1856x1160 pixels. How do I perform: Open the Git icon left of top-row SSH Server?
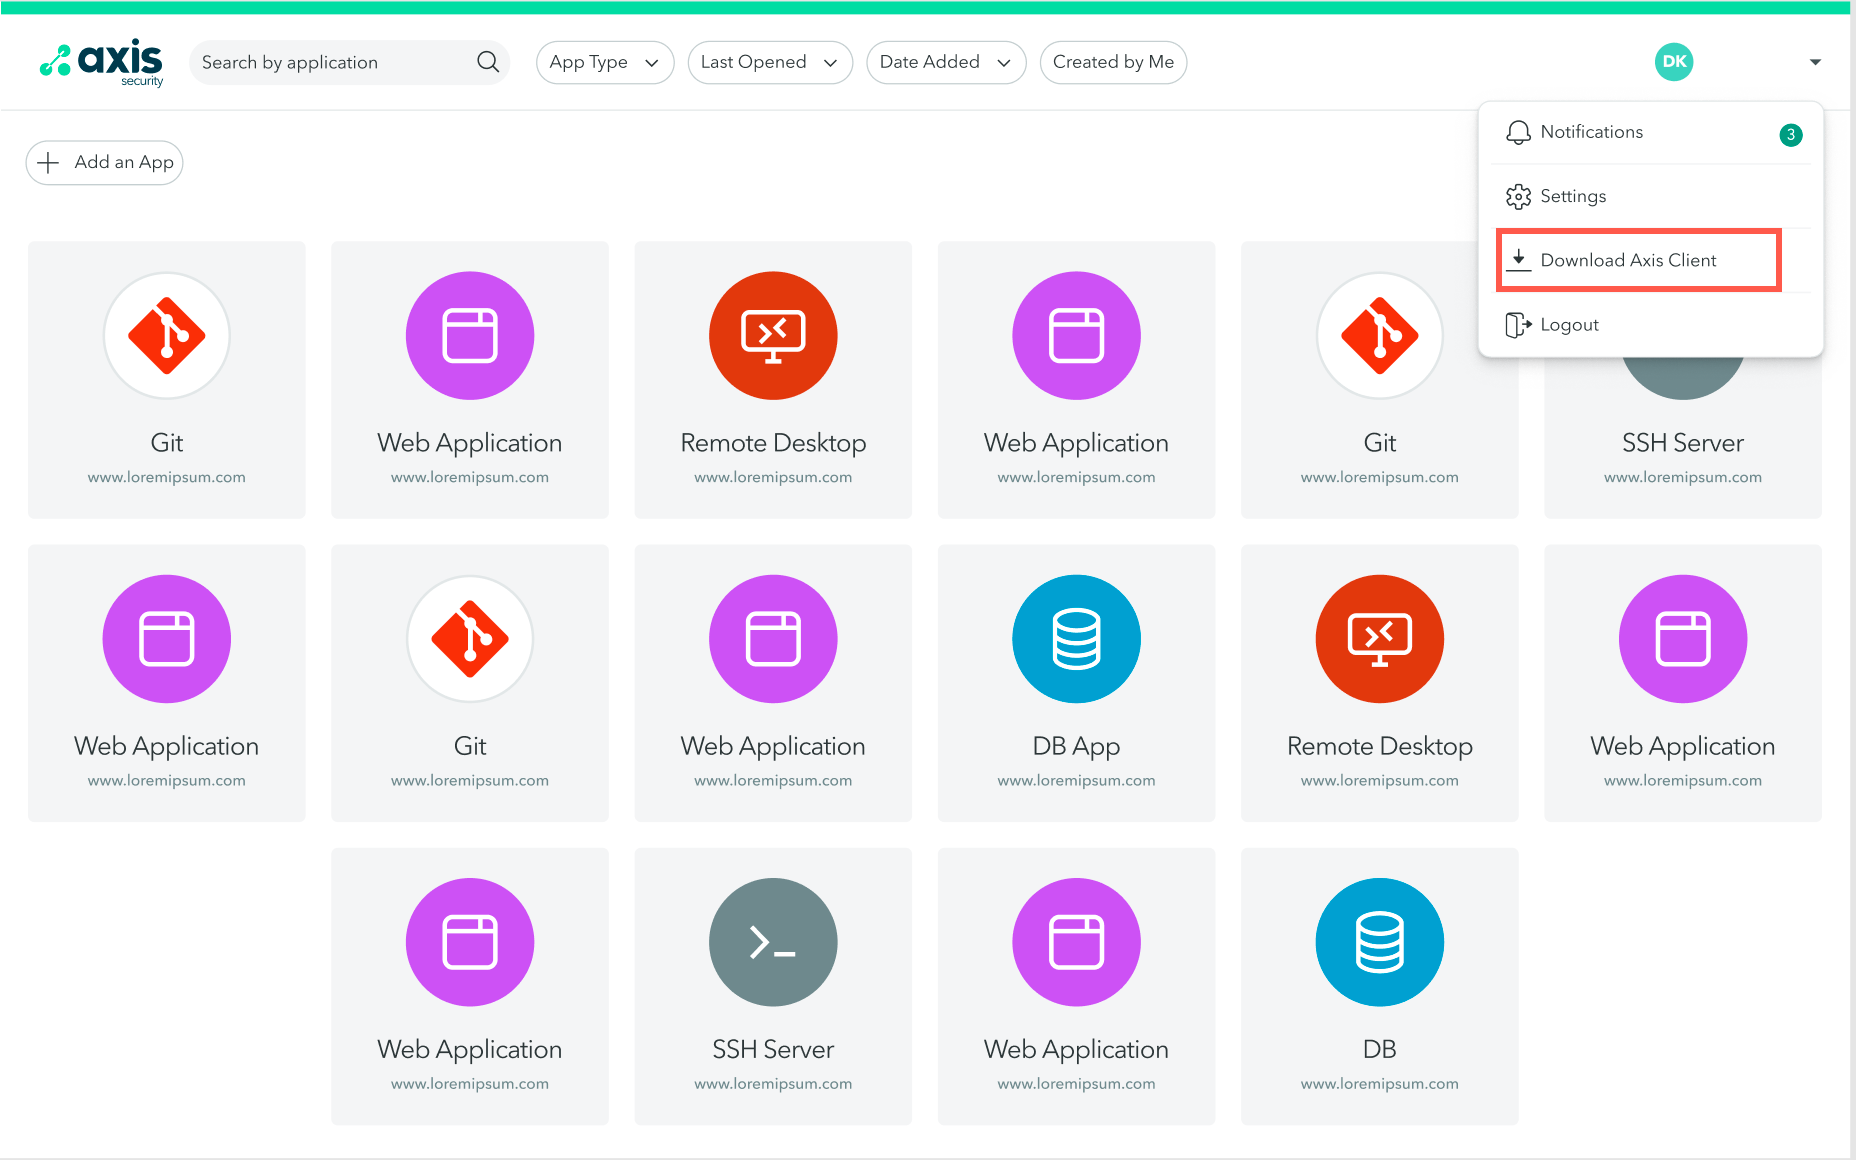click(x=1380, y=335)
